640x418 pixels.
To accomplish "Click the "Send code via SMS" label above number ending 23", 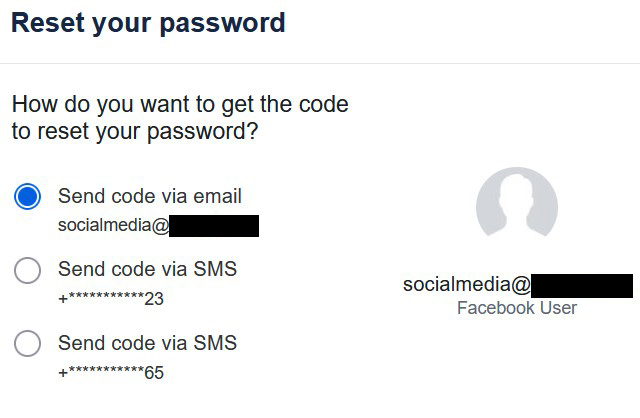I will click(147, 269).
